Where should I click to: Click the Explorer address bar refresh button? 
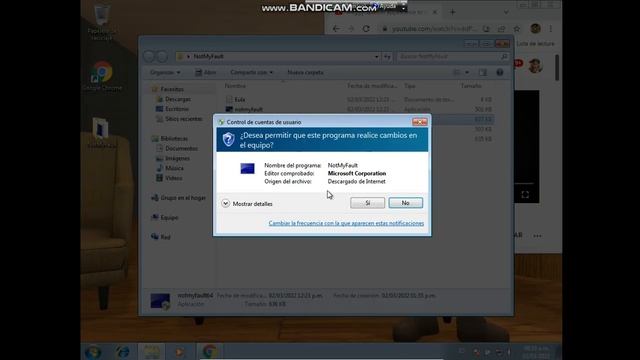pyautogui.click(x=387, y=57)
